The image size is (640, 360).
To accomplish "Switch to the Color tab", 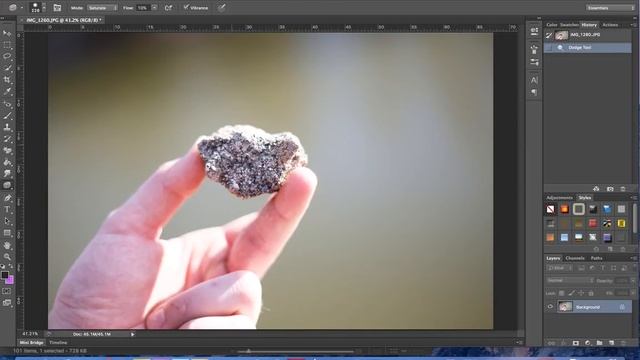I will click(552, 25).
